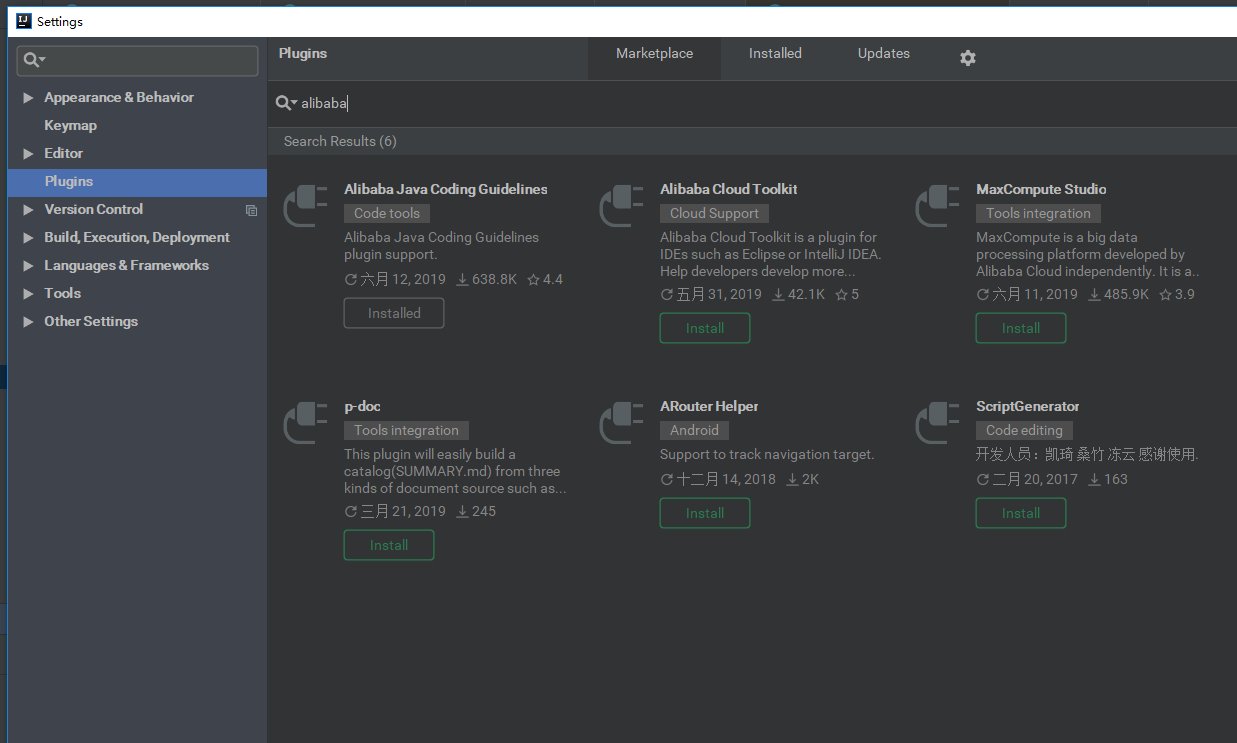Expand the Editor settings node
1237x743 pixels.
(28, 154)
